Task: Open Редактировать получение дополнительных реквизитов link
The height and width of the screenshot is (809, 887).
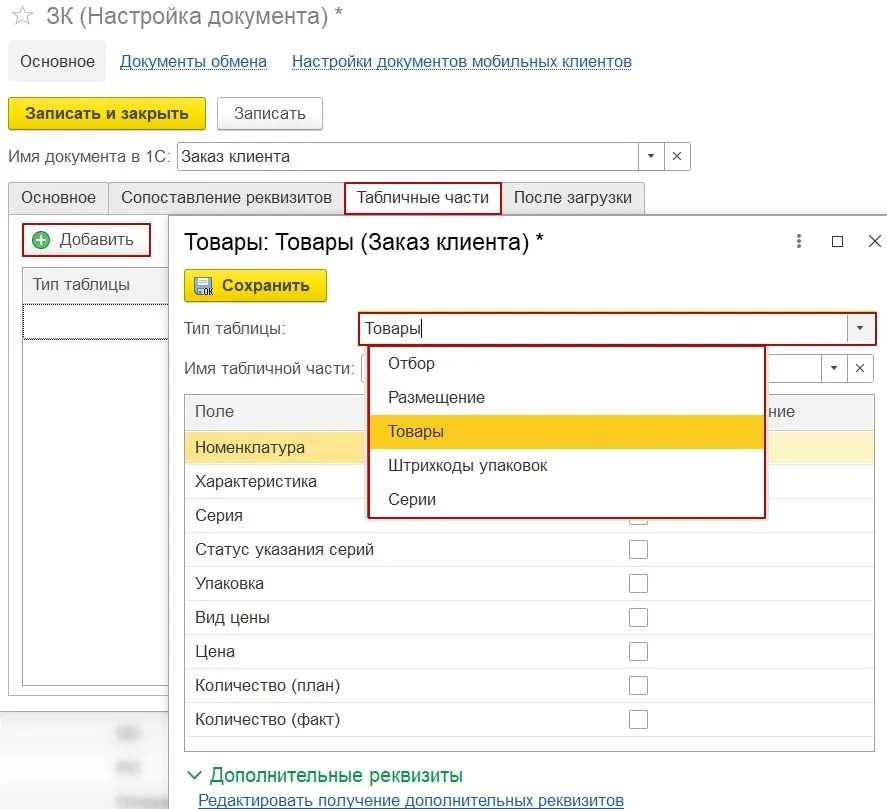Action: click(x=411, y=800)
